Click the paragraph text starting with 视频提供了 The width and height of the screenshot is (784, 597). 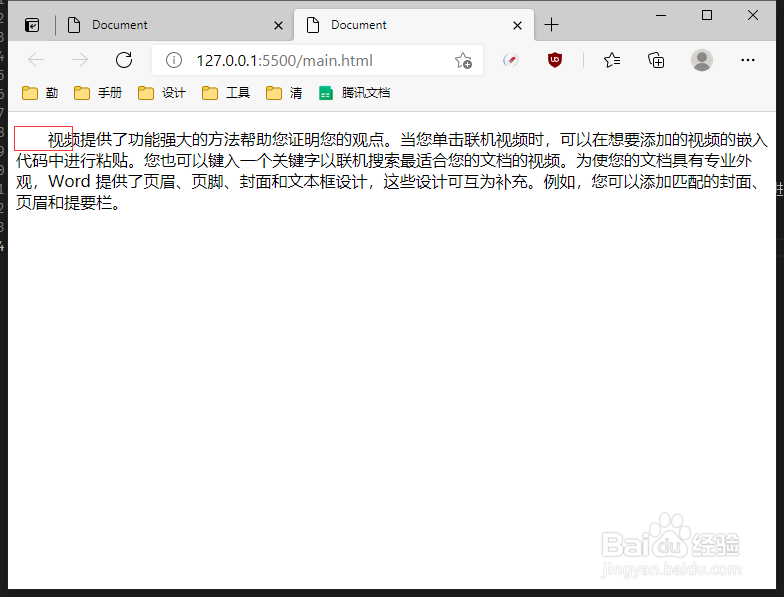tap(392, 170)
